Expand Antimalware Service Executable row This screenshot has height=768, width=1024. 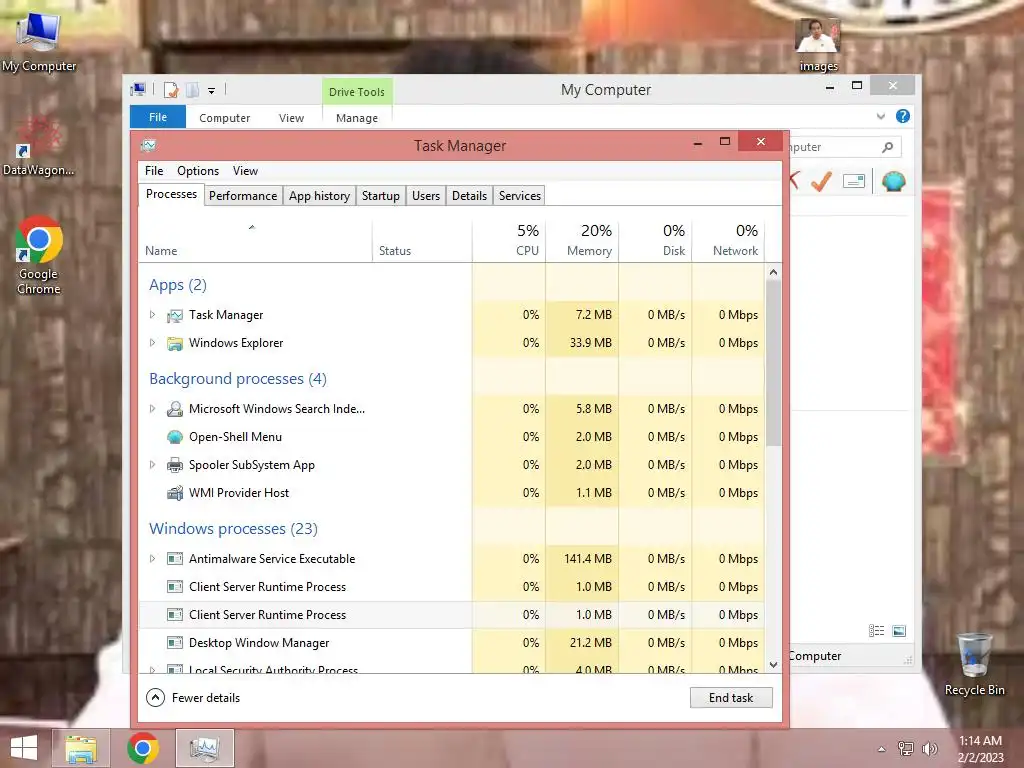152,559
